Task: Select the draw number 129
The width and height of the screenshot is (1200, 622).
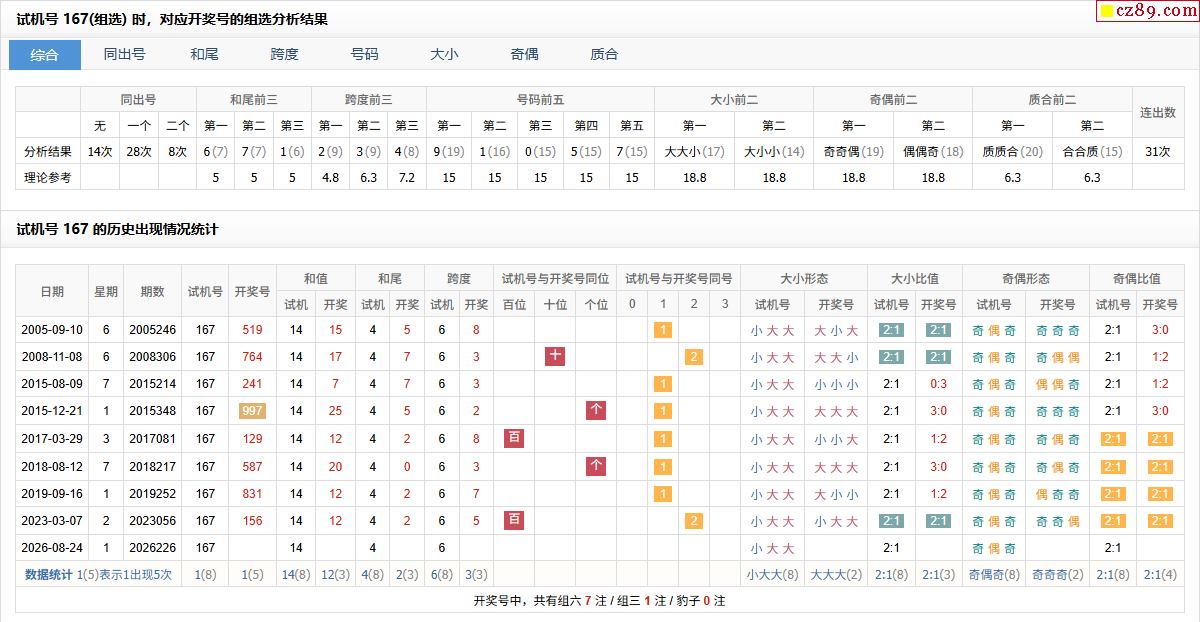Action: 252,439
